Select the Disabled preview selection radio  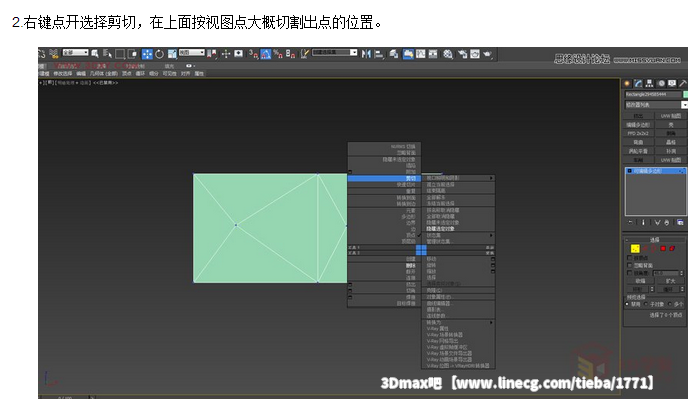click(x=627, y=304)
